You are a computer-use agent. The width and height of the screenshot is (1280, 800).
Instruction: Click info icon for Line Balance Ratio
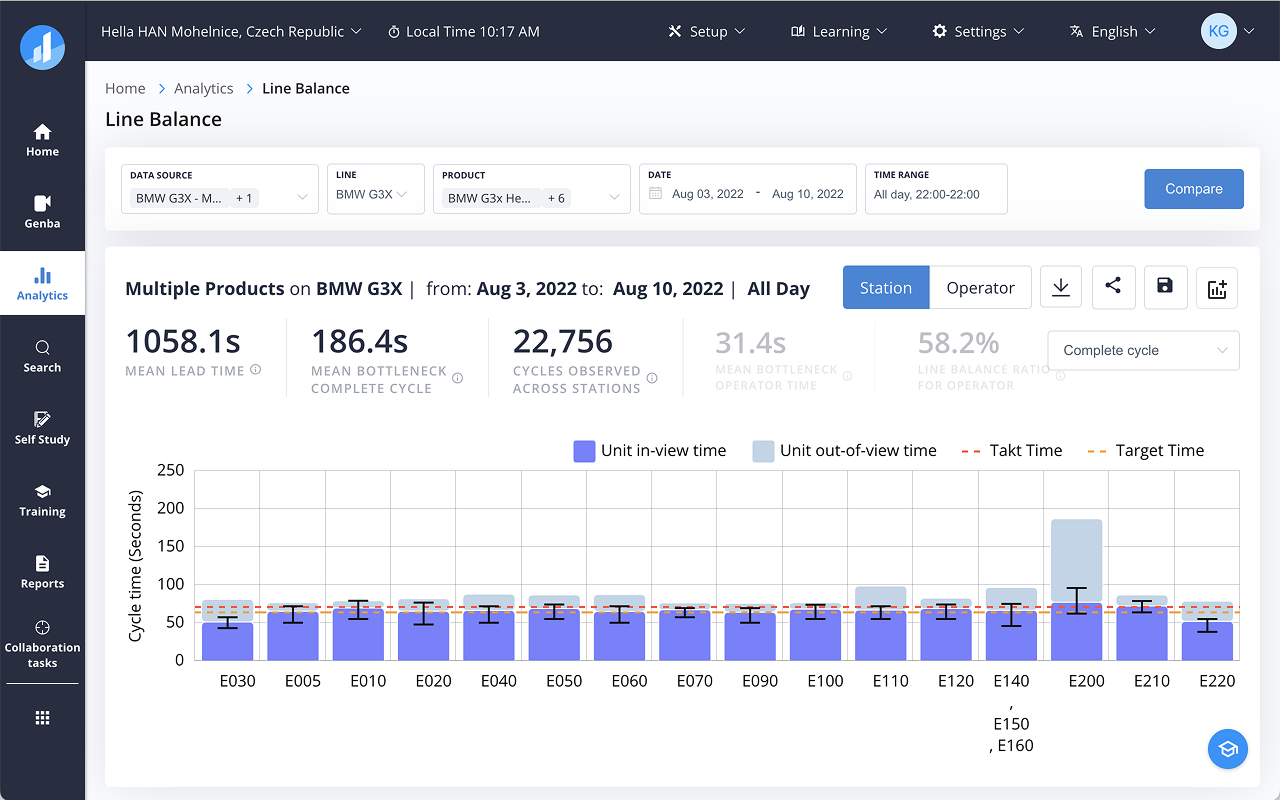[x=1060, y=377]
